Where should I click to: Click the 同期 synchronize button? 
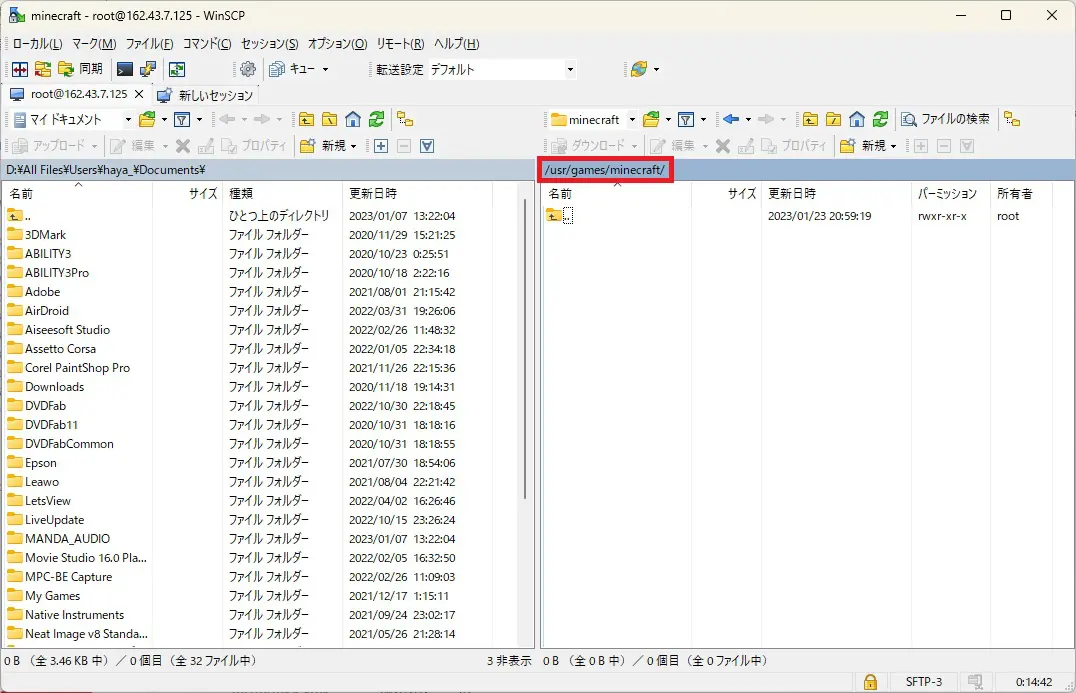click(x=80, y=69)
